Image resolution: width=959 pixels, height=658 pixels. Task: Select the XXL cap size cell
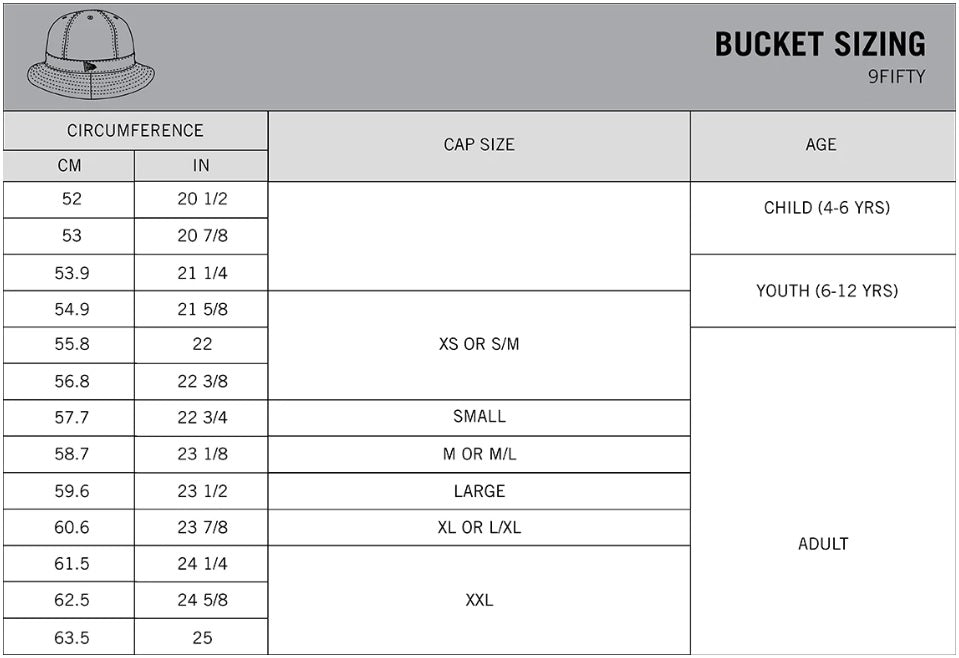point(480,600)
